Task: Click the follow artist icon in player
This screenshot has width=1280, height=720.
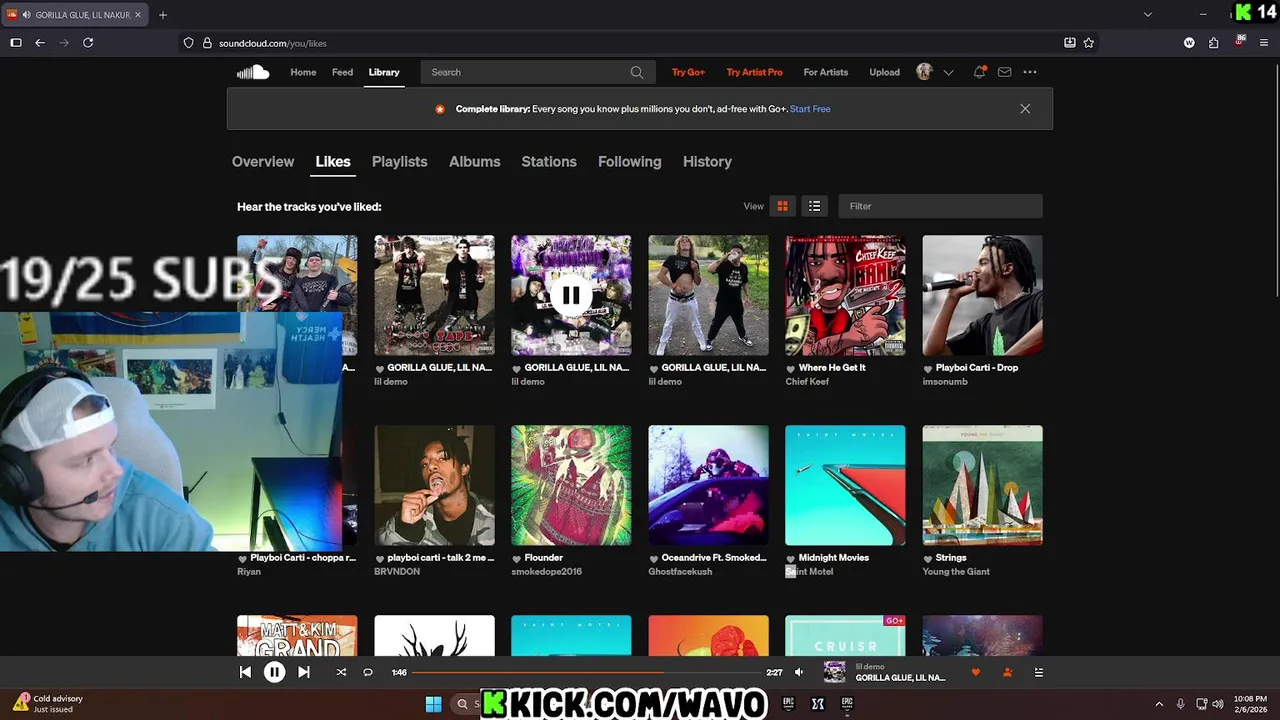Action: pyautogui.click(x=1007, y=673)
